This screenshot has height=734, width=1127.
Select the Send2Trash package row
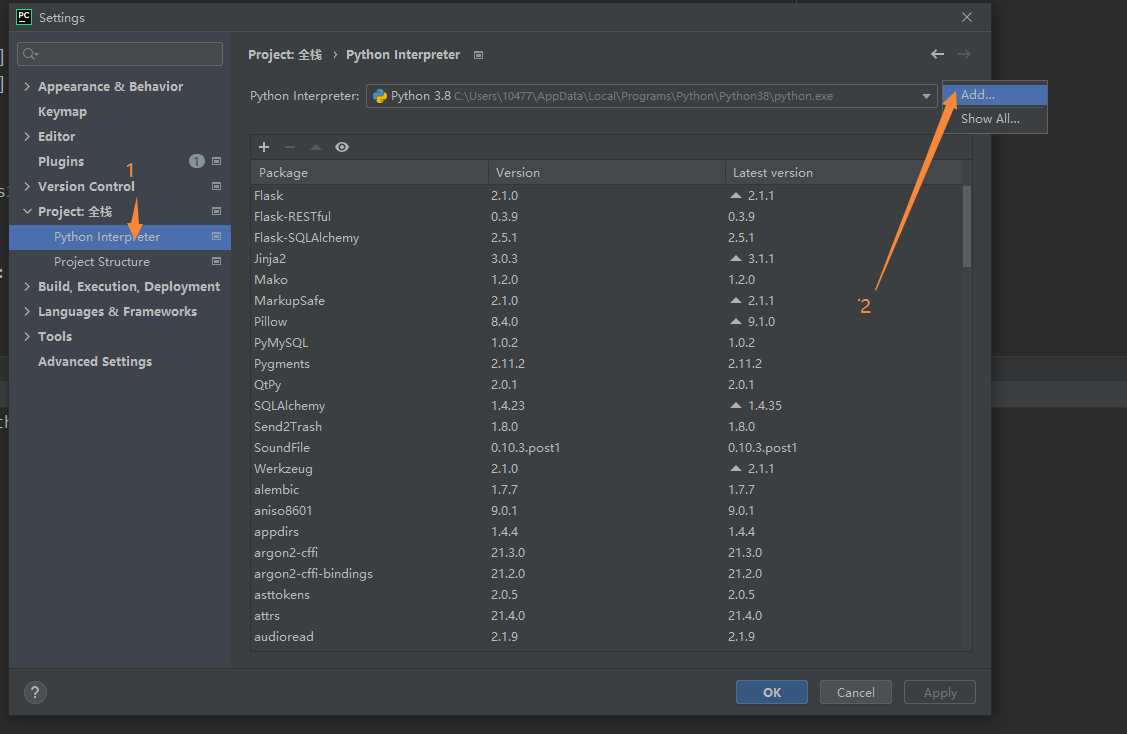(607, 426)
